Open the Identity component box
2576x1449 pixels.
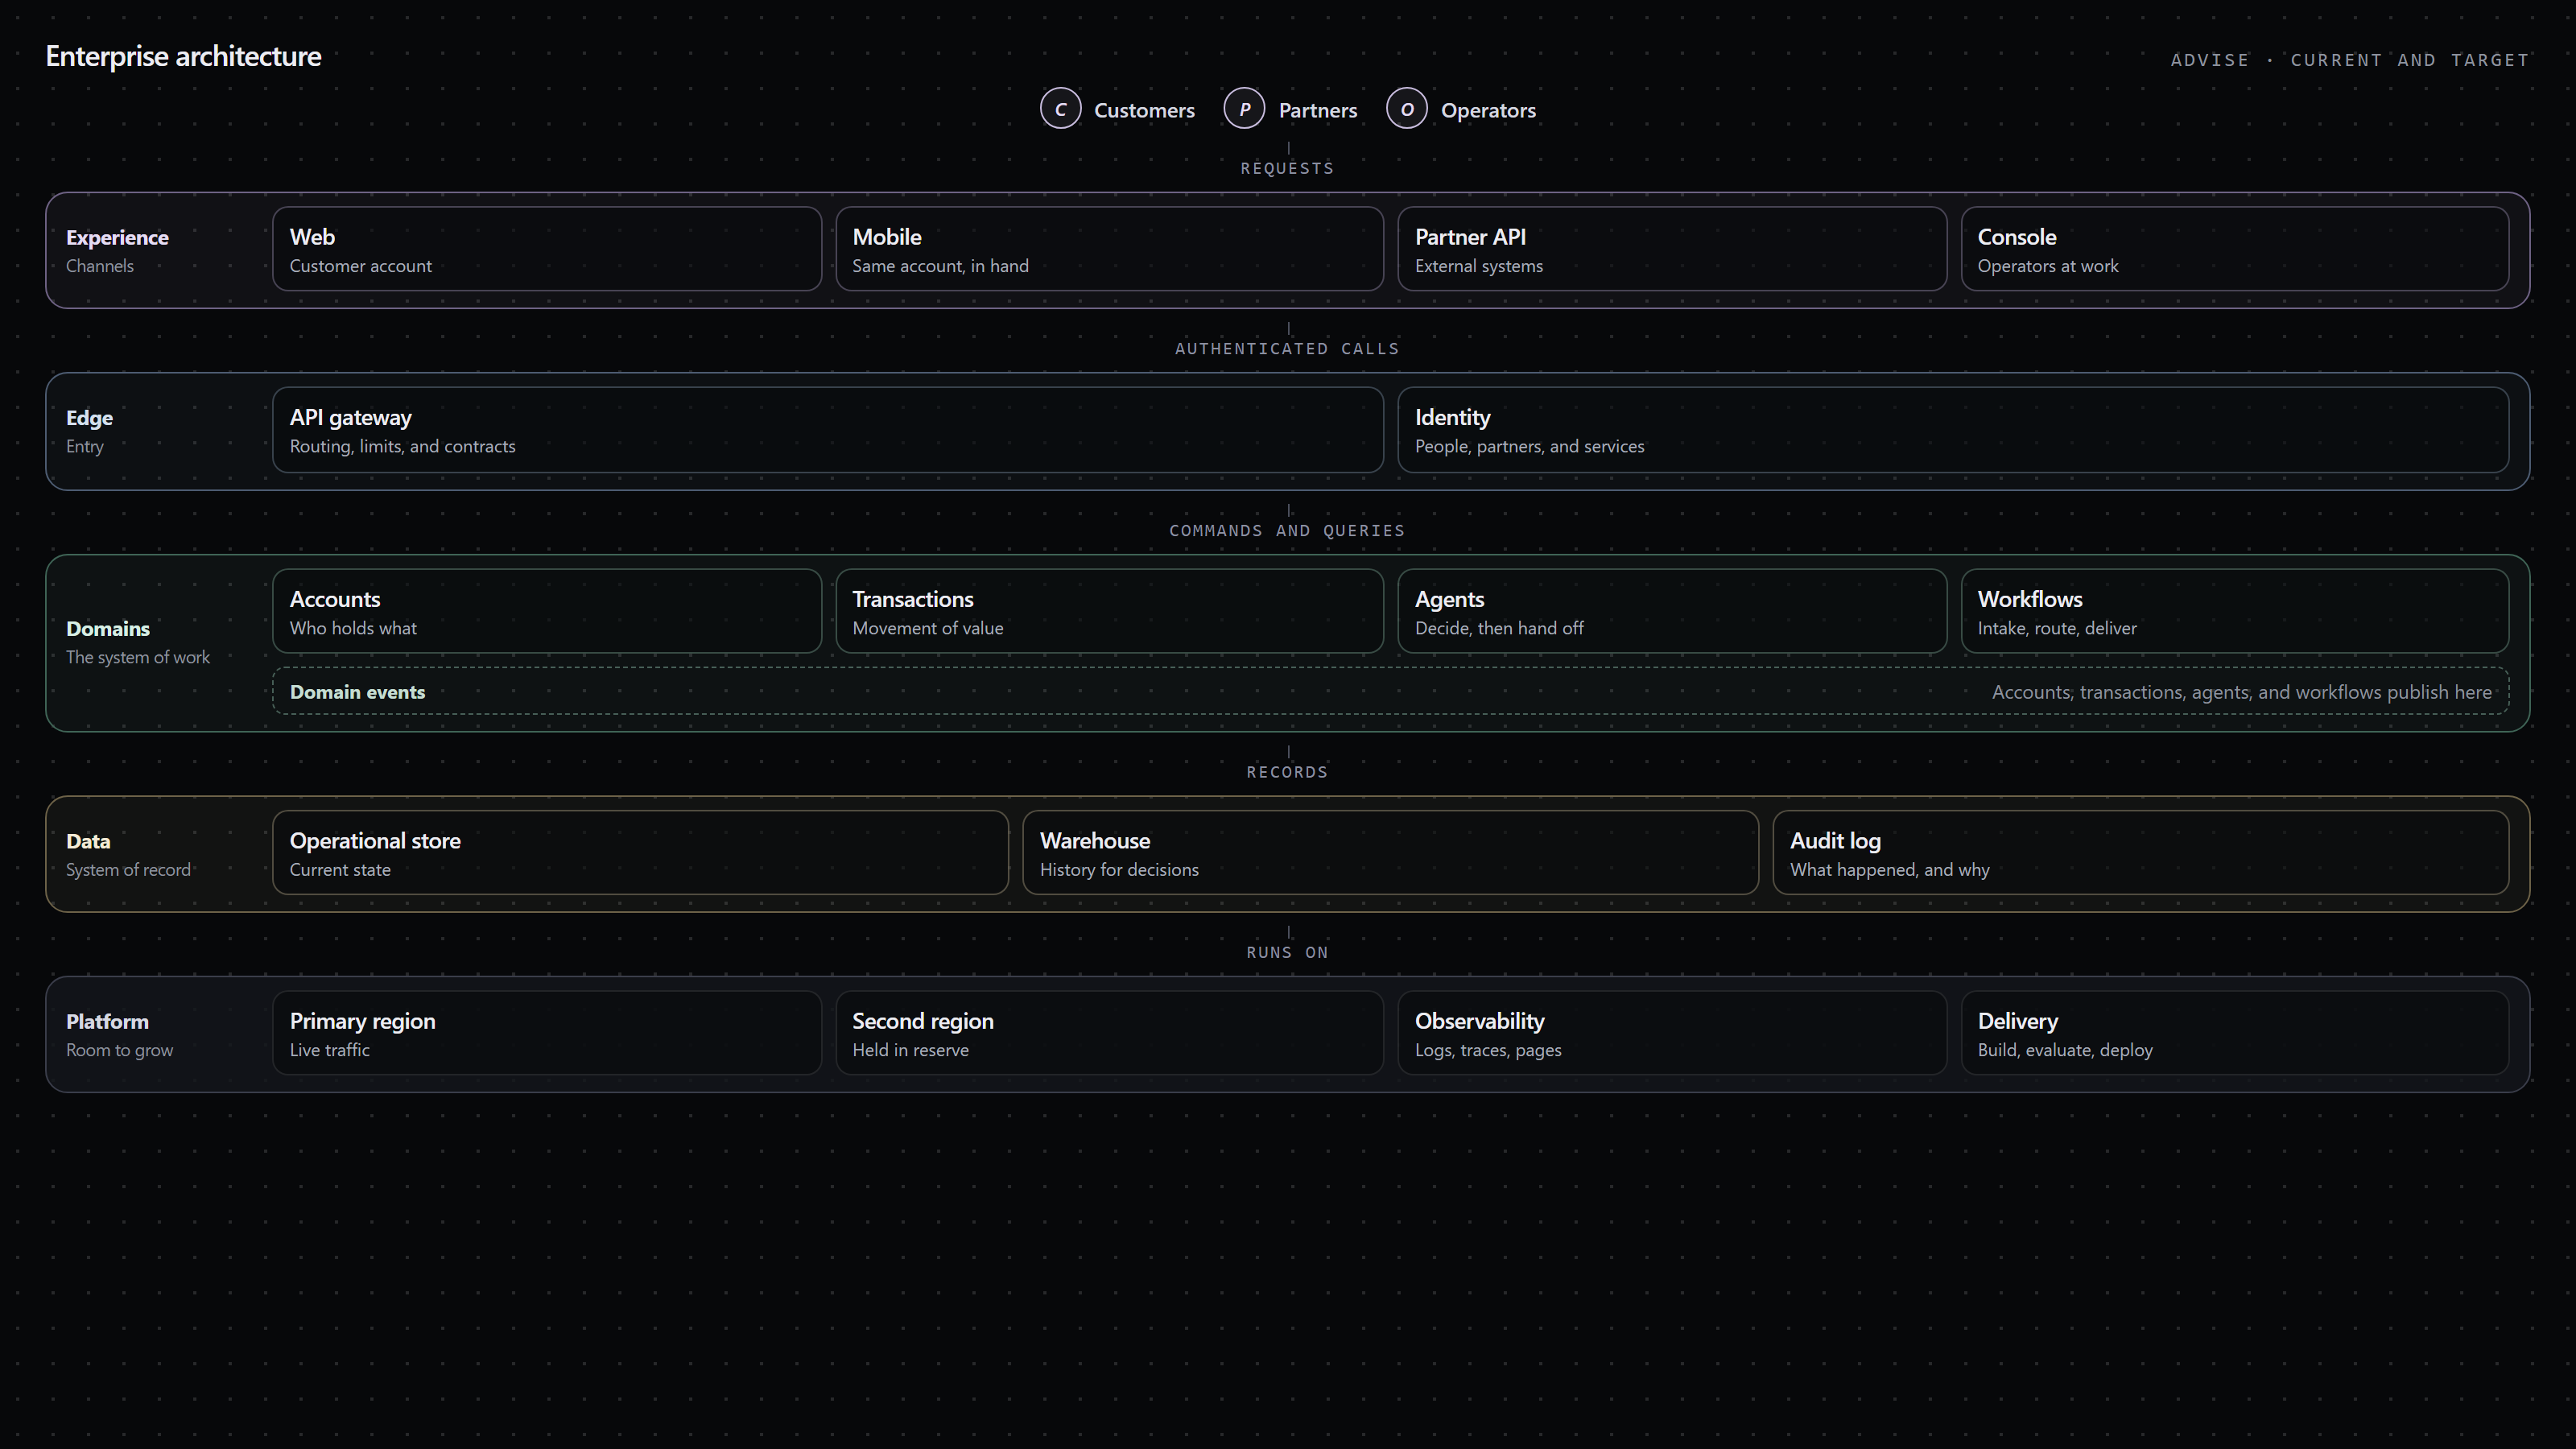pyautogui.click(x=1954, y=430)
